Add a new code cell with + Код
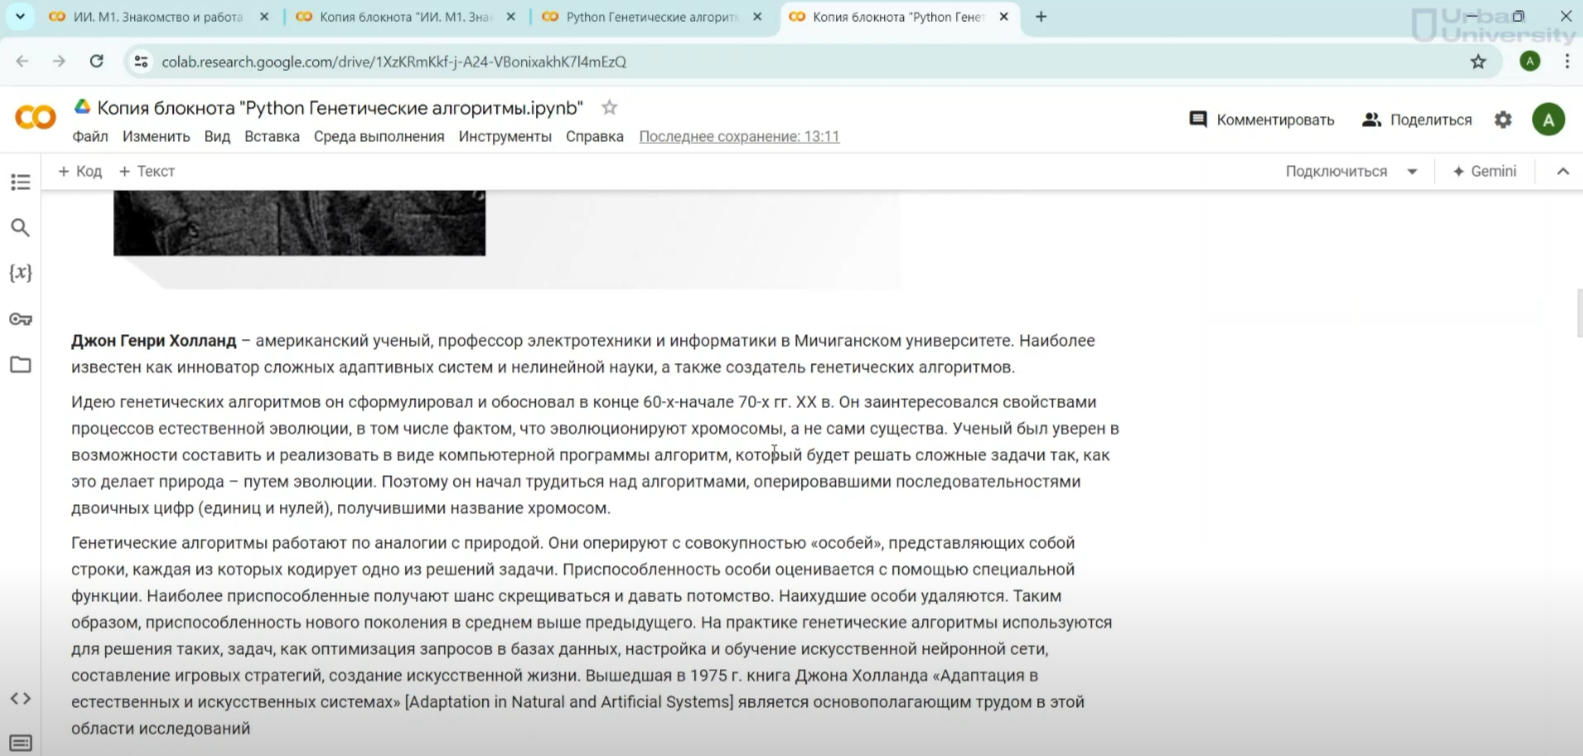Image resolution: width=1583 pixels, height=756 pixels. [80, 171]
